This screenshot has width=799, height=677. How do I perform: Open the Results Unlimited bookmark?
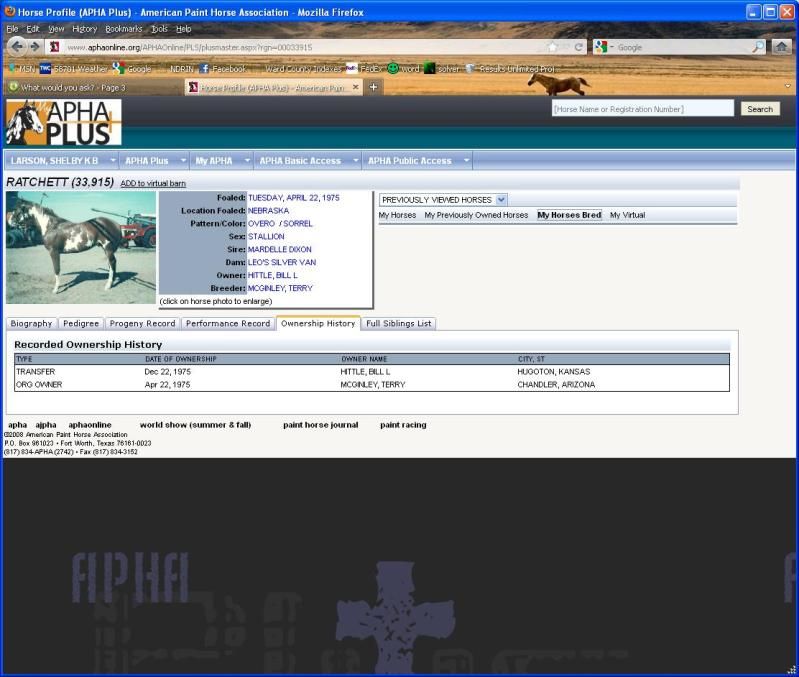[511, 68]
